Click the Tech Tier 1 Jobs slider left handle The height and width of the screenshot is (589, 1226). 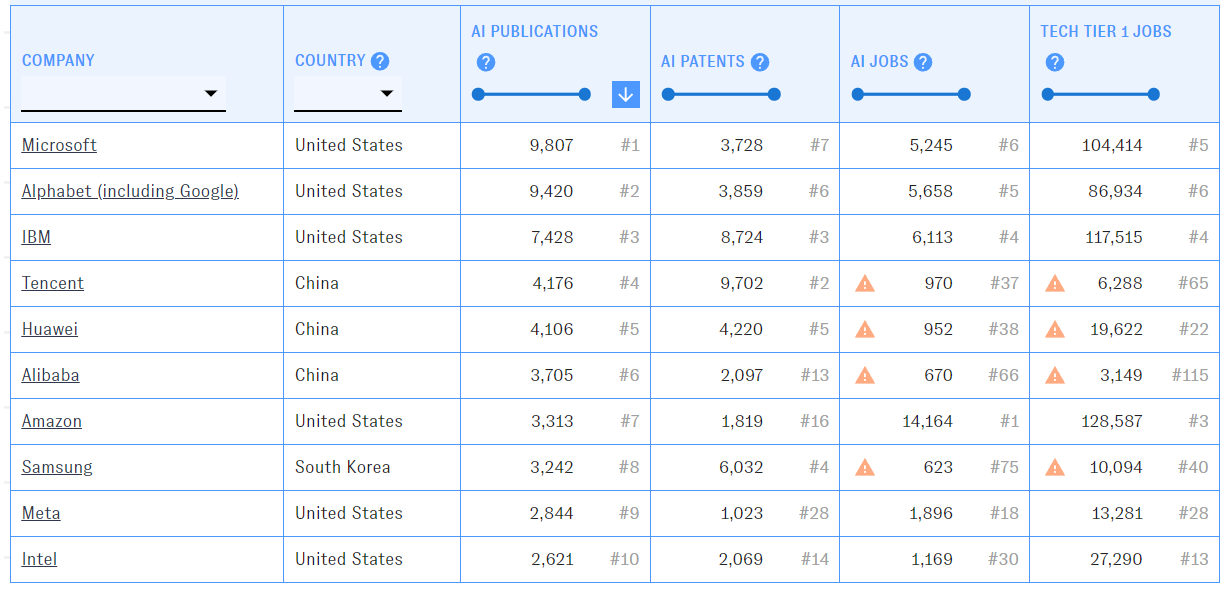1048,95
